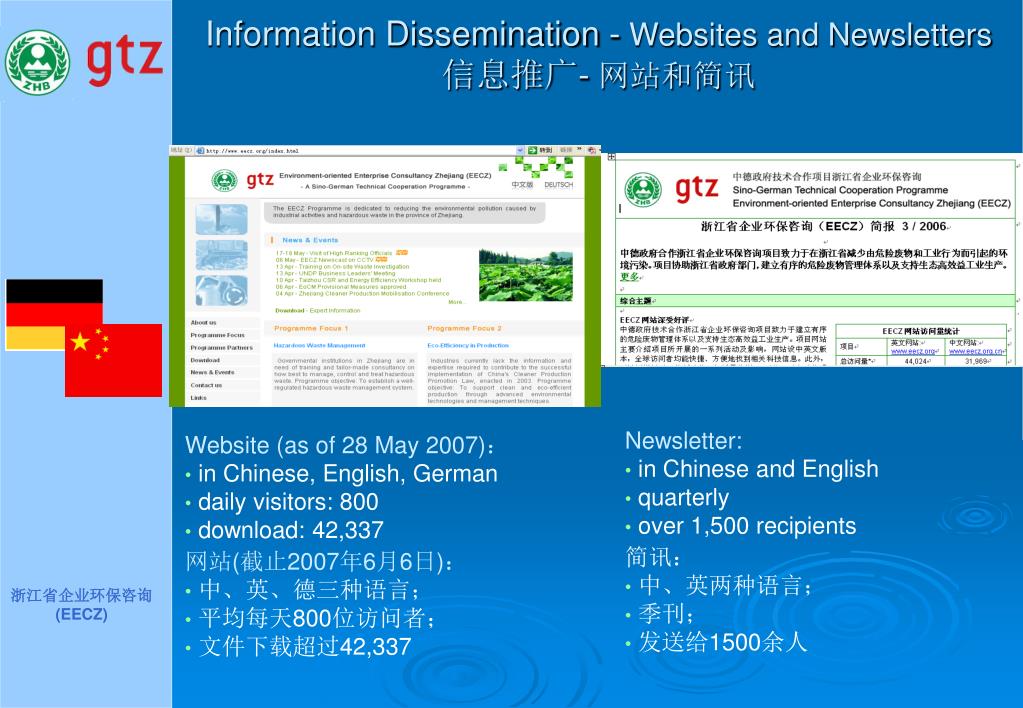Screen dimensions: 1023x708
Task: Click the More link under news list
Action: tap(455, 302)
